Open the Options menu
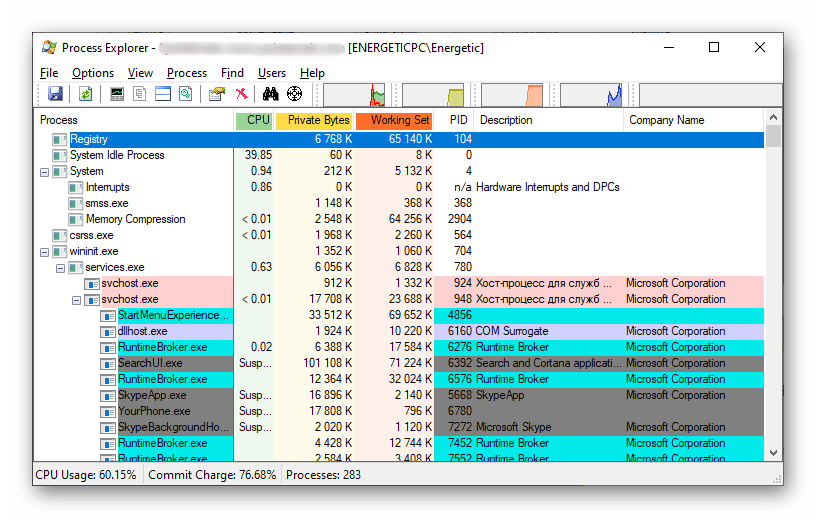 (x=93, y=73)
